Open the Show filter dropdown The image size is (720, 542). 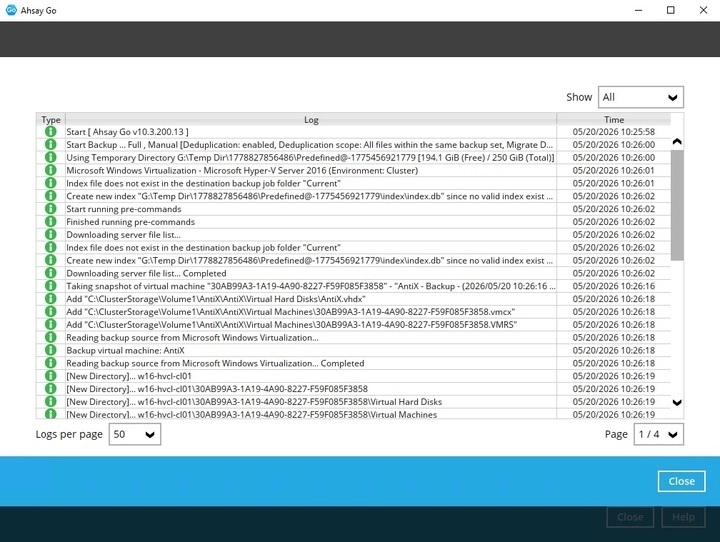[641, 97]
